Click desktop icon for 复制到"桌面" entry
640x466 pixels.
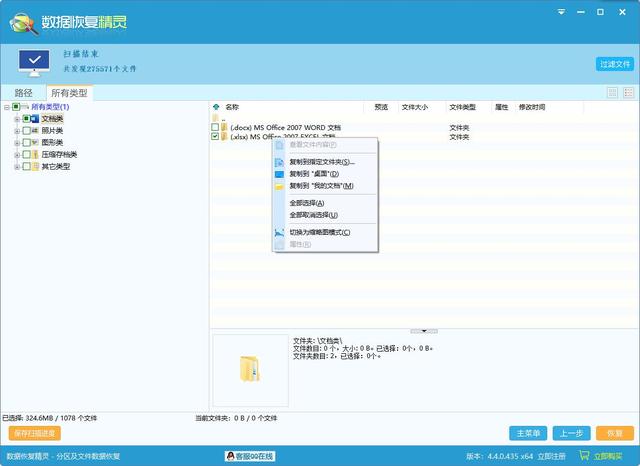279,174
